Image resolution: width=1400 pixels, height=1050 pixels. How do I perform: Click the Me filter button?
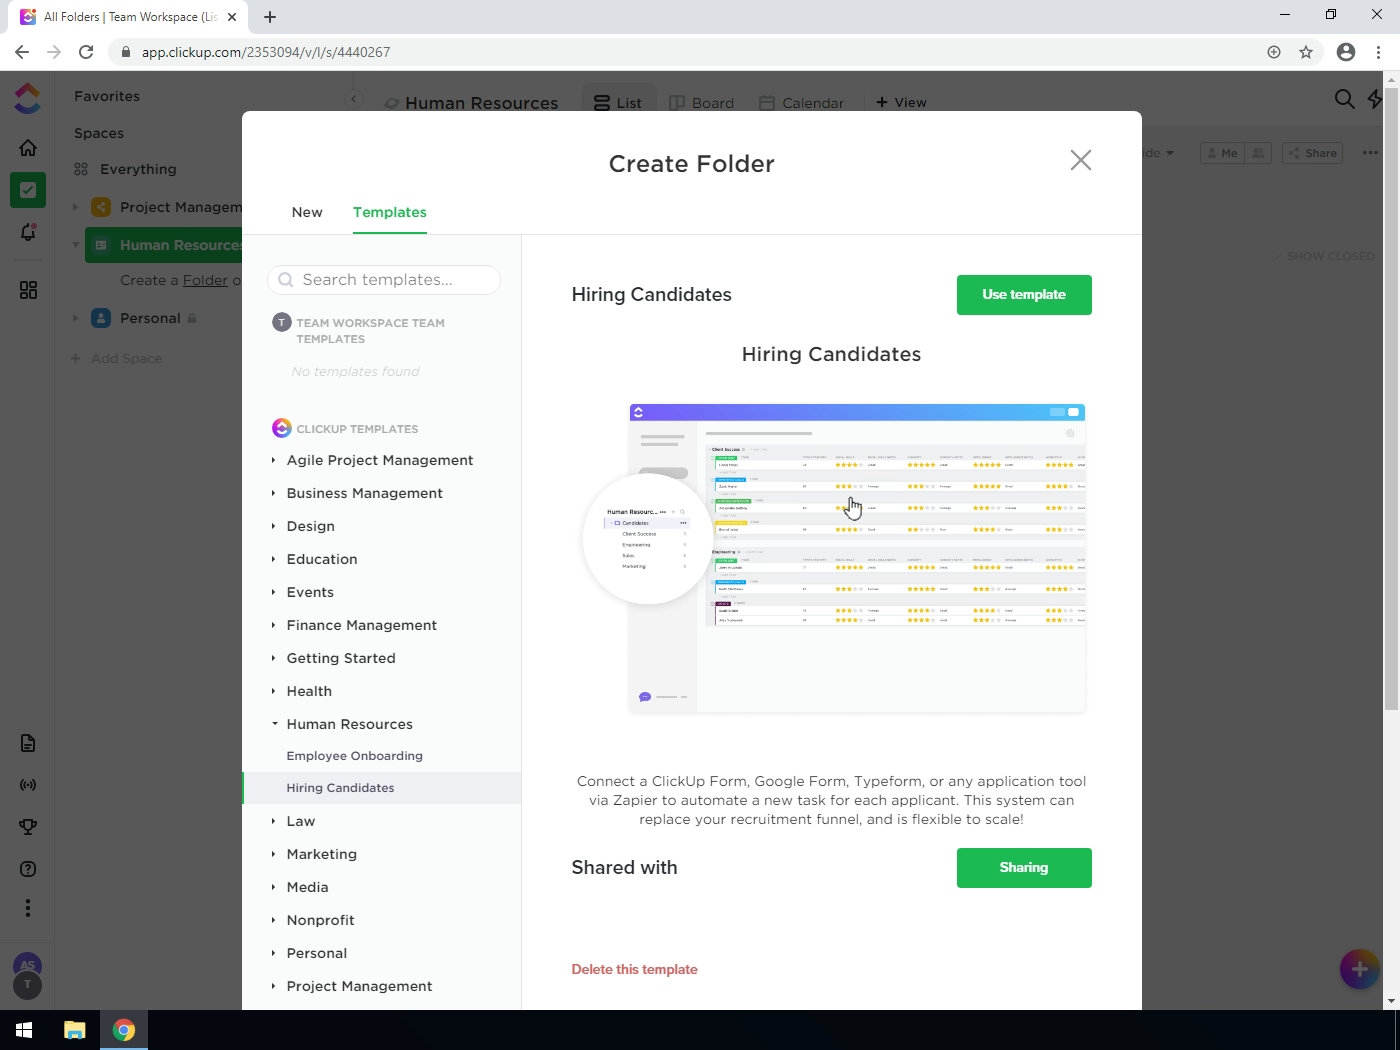point(1221,153)
